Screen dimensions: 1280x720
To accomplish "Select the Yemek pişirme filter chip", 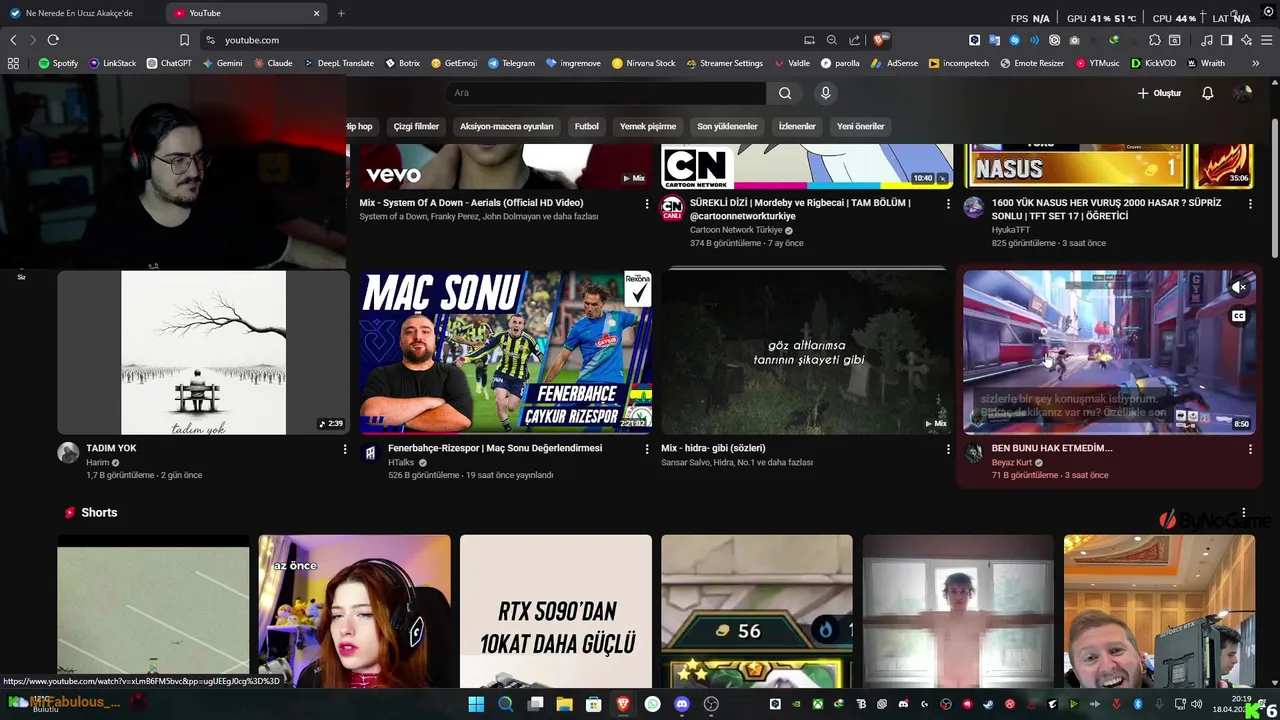I will click(x=648, y=126).
